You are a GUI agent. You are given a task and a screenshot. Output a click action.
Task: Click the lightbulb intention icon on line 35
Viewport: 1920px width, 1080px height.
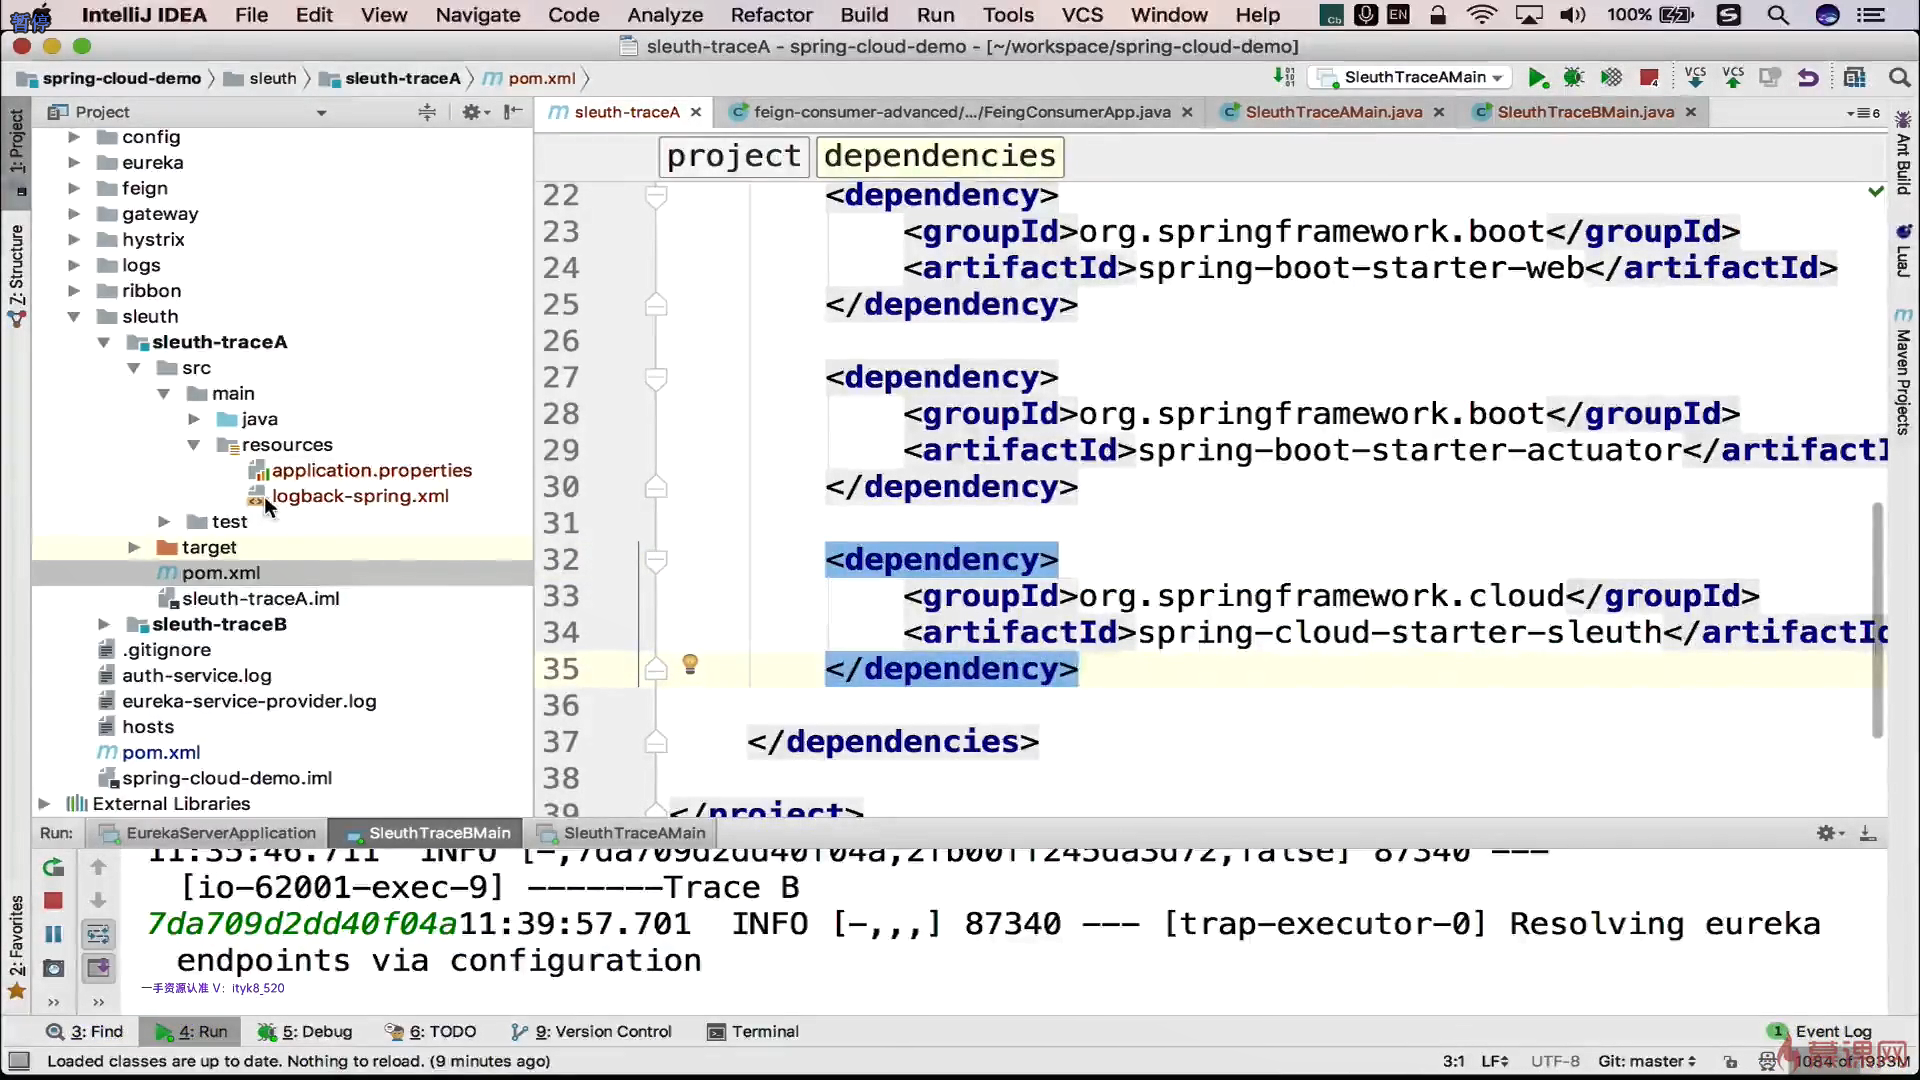(x=690, y=665)
